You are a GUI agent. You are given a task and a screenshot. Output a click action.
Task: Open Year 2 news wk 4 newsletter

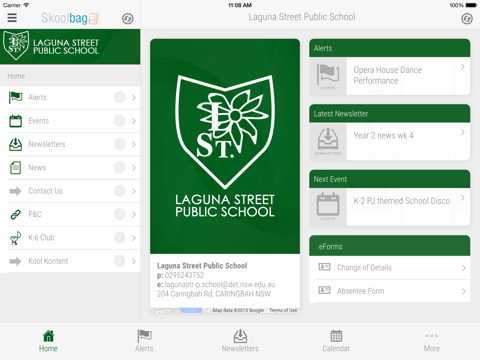390,141
